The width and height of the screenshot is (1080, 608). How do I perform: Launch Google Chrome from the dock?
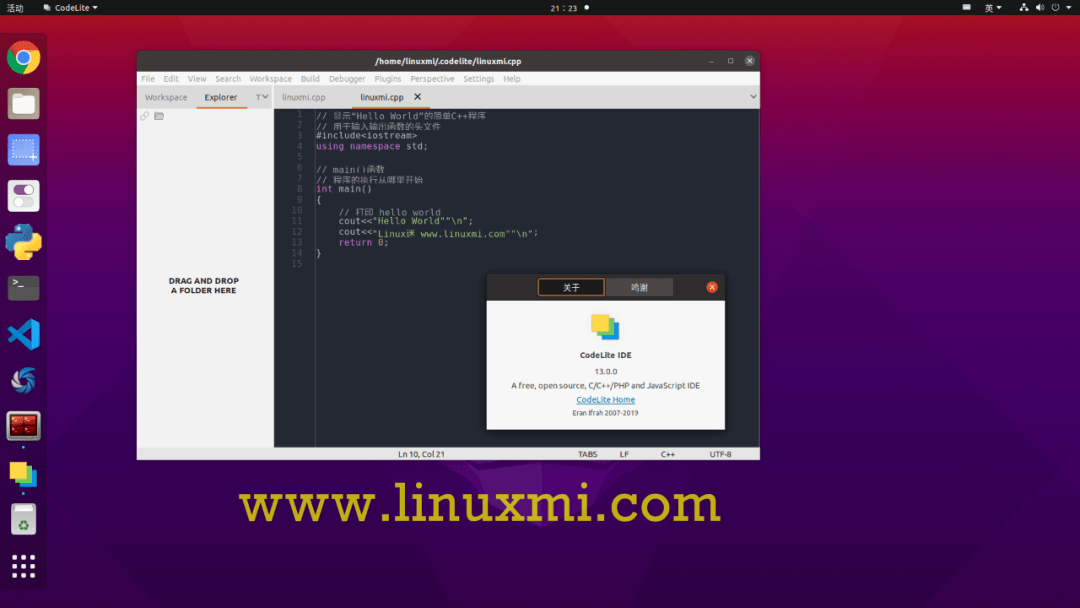pos(23,57)
